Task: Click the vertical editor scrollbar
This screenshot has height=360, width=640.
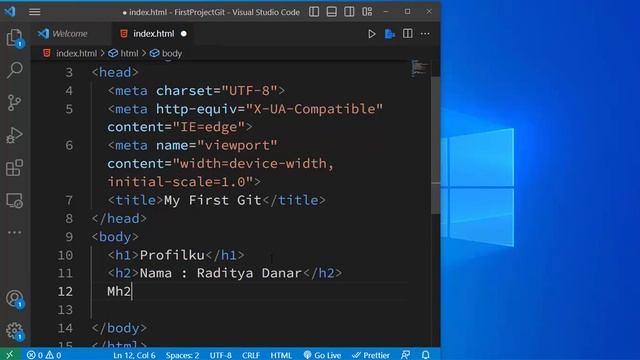Action: [x=435, y=145]
